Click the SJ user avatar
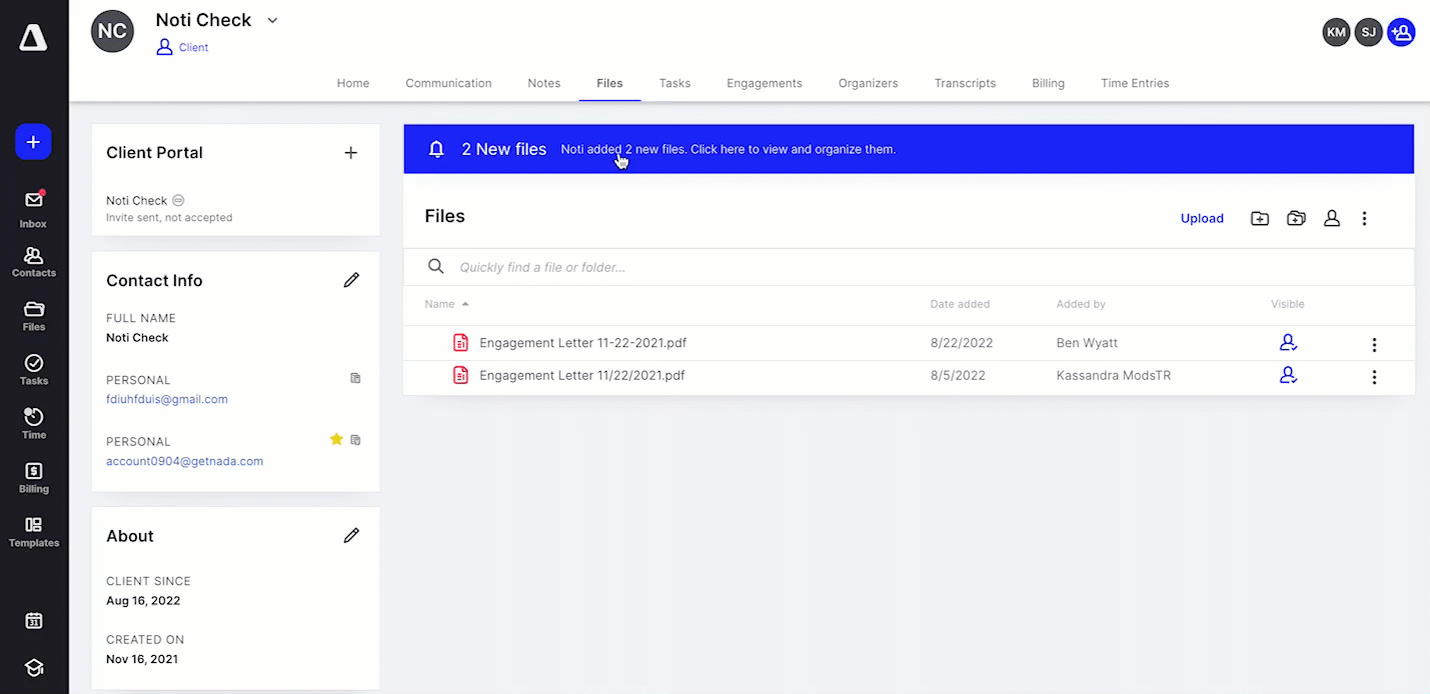This screenshot has width=1430, height=694. [1369, 32]
